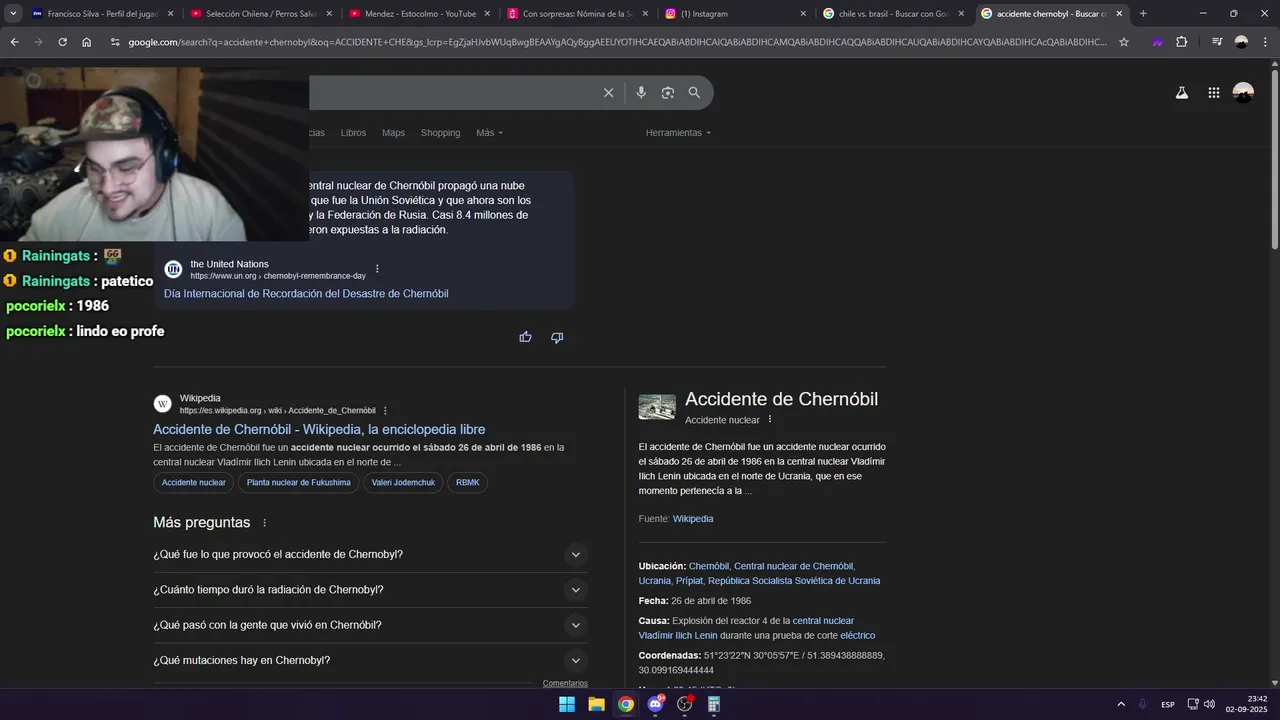This screenshot has width=1280, height=720.
Task: Show hidden system tray icons
Action: [x=1121, y=704]
